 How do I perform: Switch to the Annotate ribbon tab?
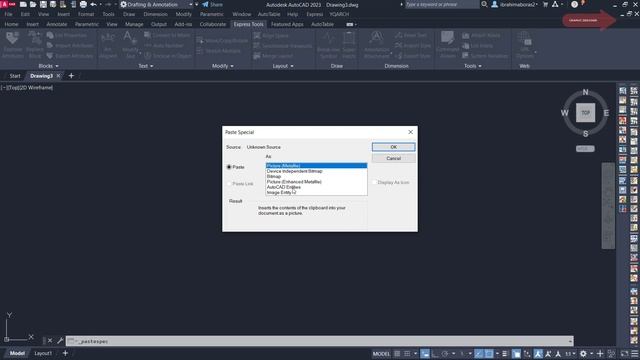57,24
